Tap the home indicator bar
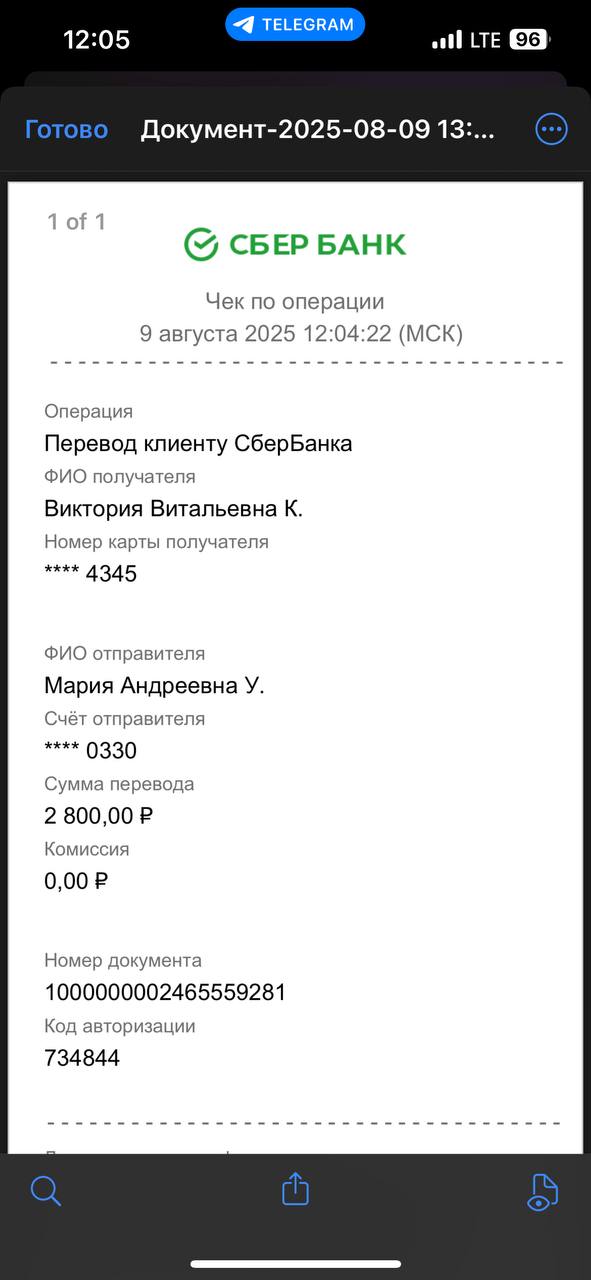 295,1264
